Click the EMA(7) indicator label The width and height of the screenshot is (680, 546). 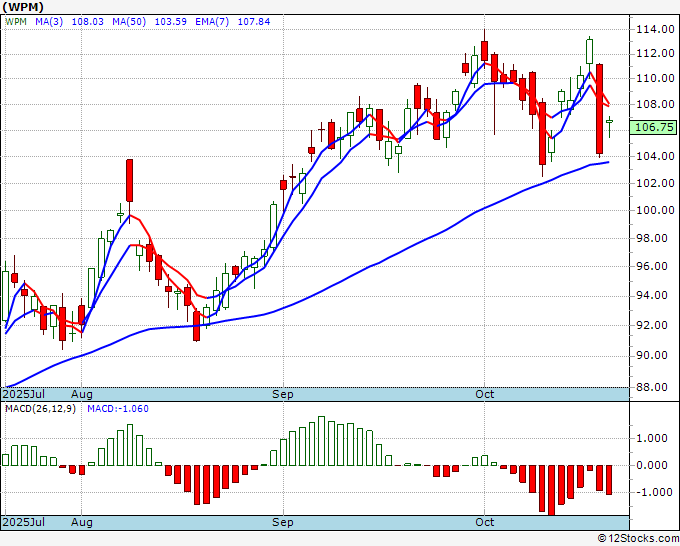click(212, 22)
